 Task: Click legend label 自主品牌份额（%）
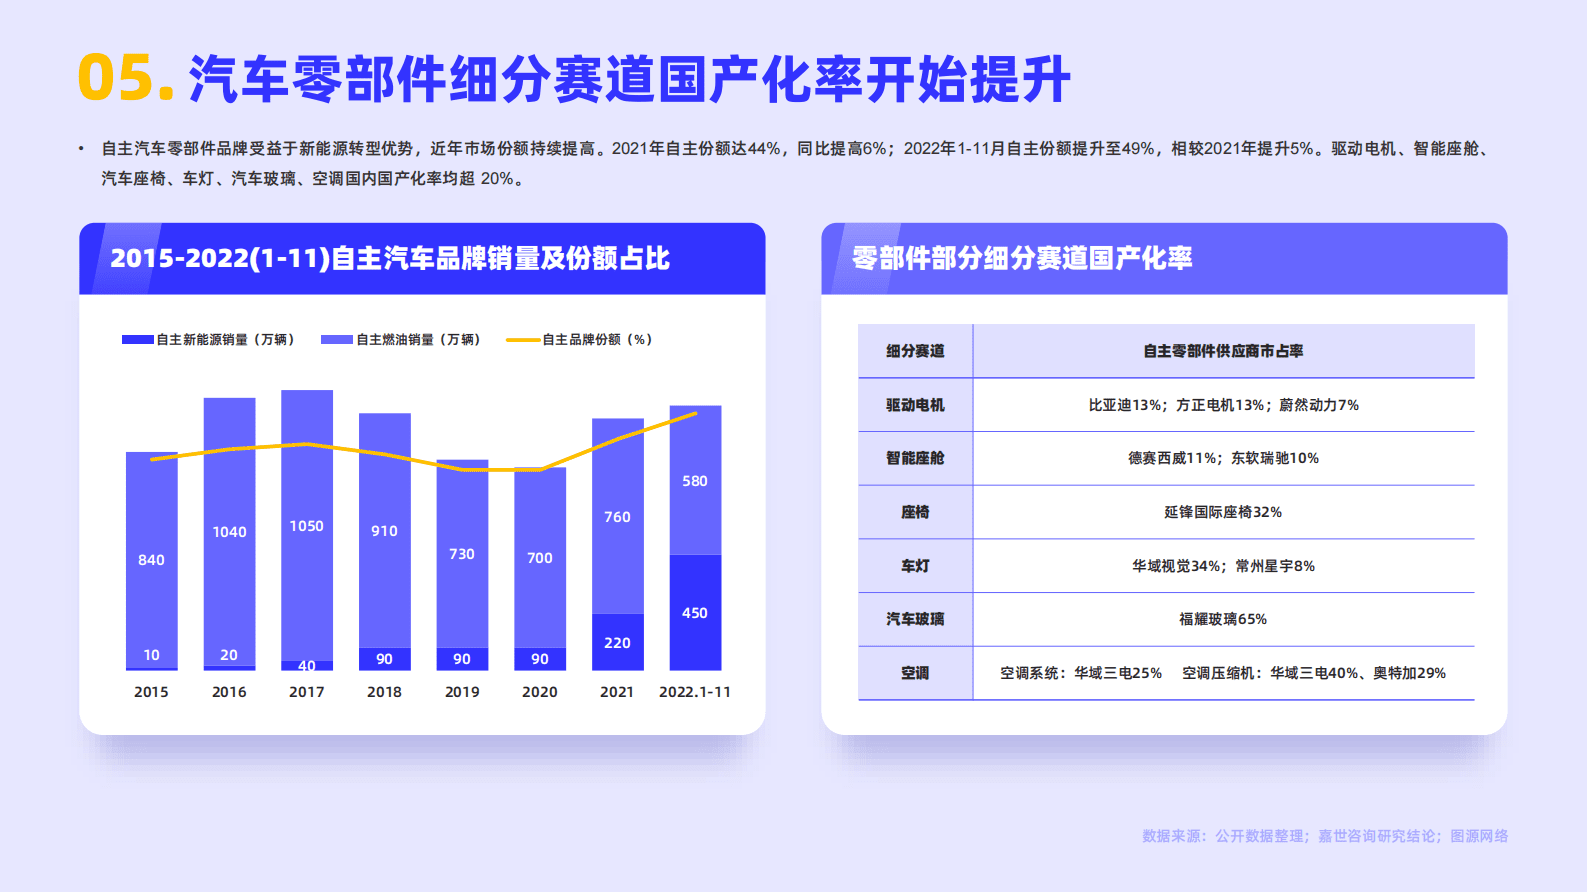[597, 340]
